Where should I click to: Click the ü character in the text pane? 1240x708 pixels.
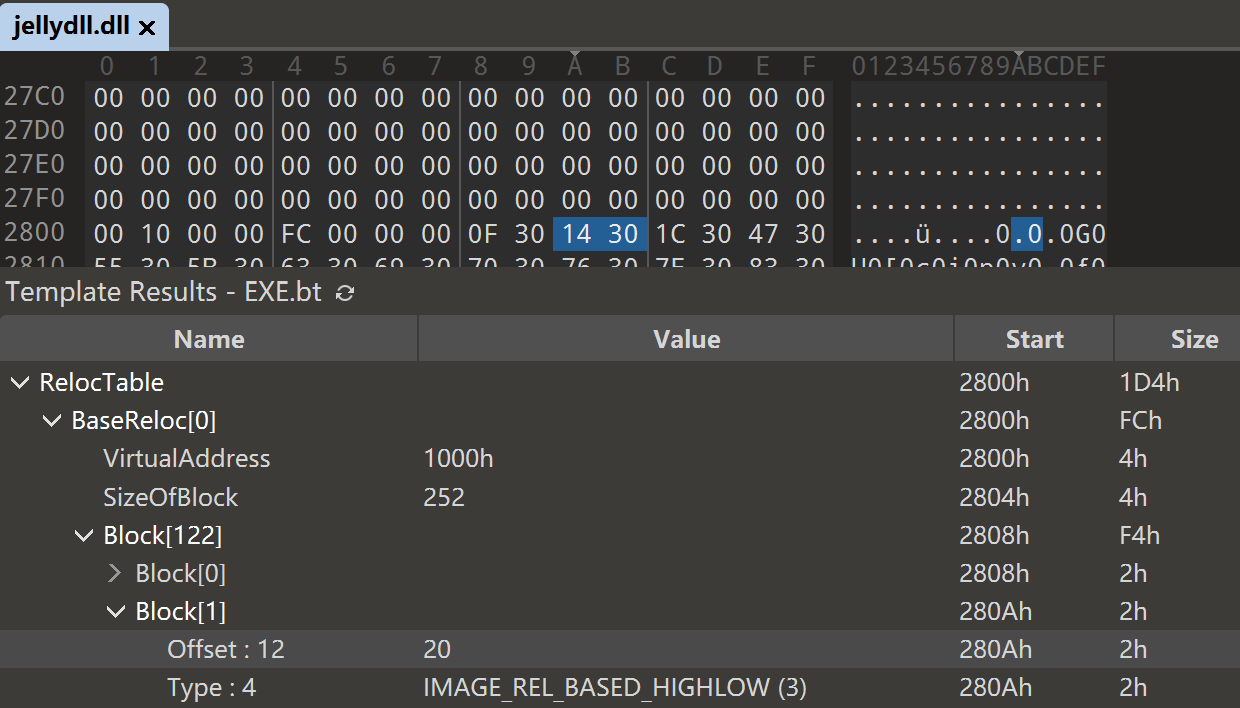pyautogui.click(x=923, y=235)
